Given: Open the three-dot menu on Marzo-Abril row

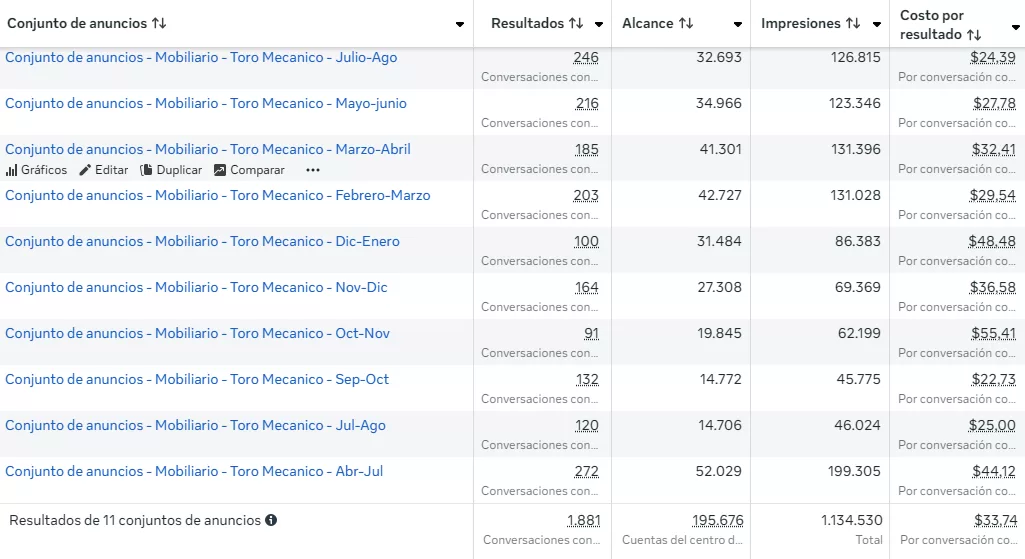Looking at the screenshot, I should pos(313,170).
